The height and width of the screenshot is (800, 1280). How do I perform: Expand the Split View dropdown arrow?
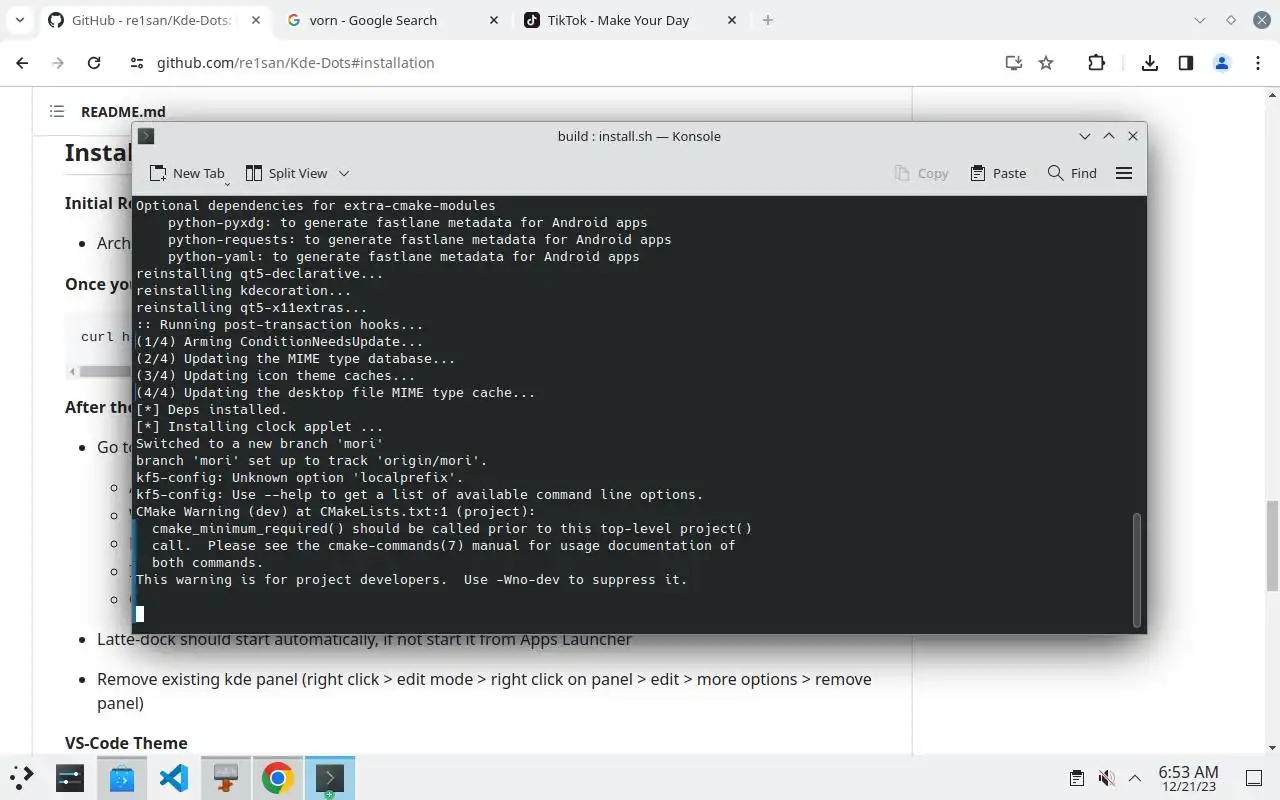[344, 173]
